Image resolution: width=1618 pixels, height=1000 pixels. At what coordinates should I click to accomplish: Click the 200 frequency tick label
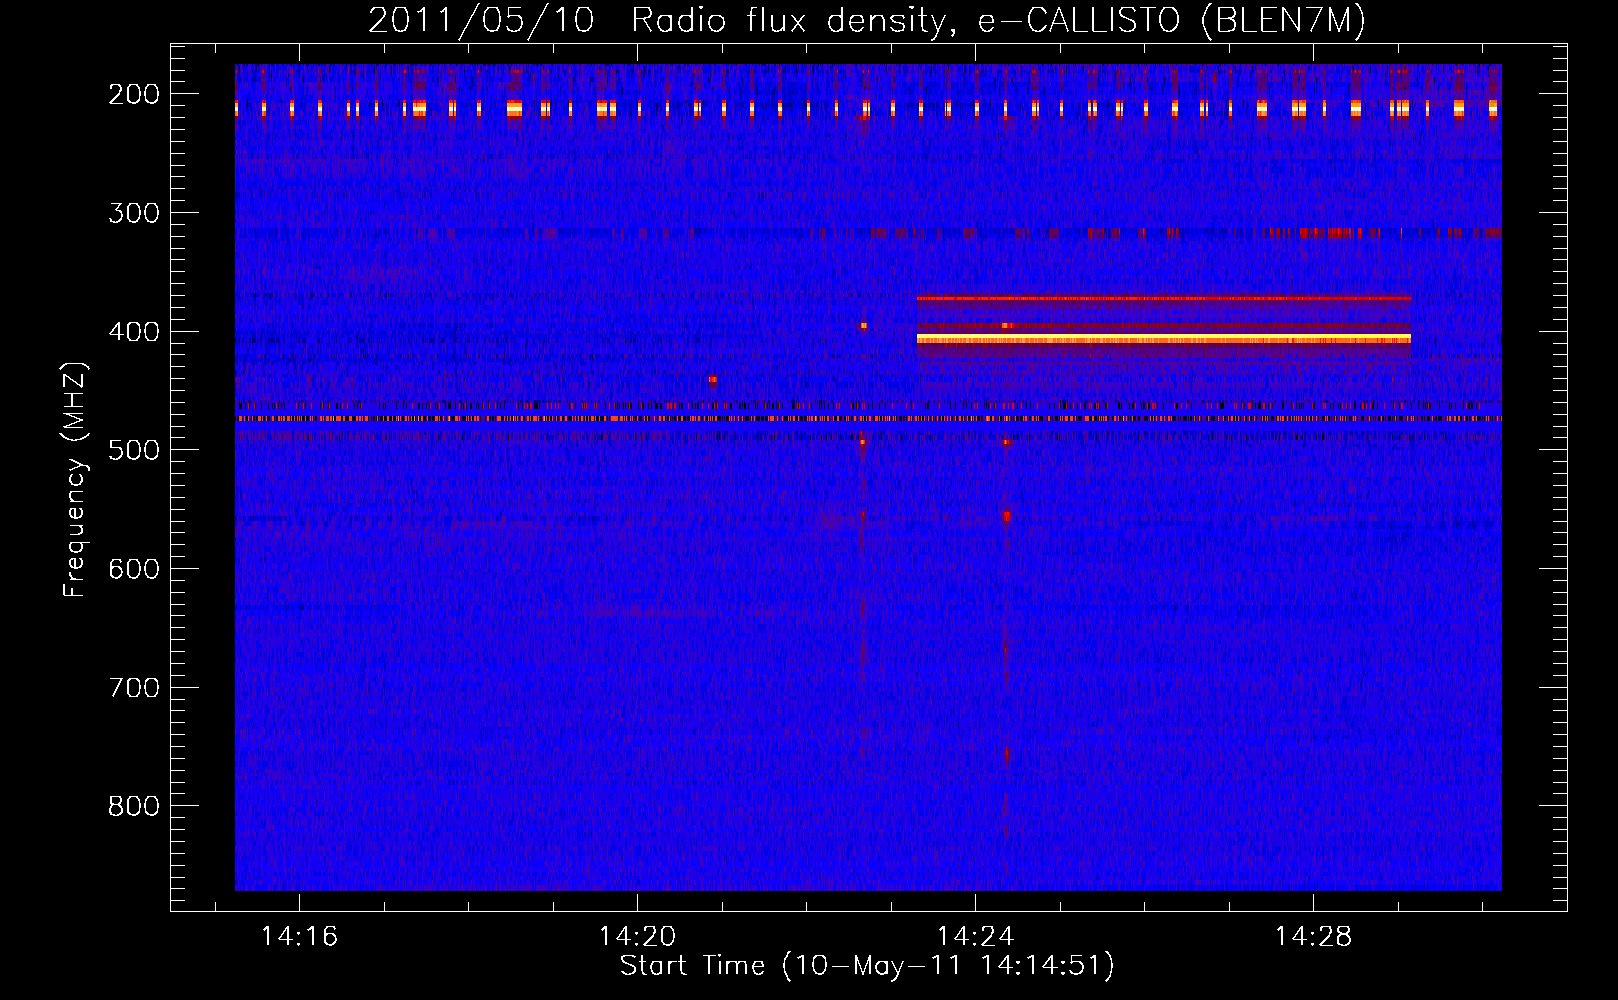tap(134, 94)
